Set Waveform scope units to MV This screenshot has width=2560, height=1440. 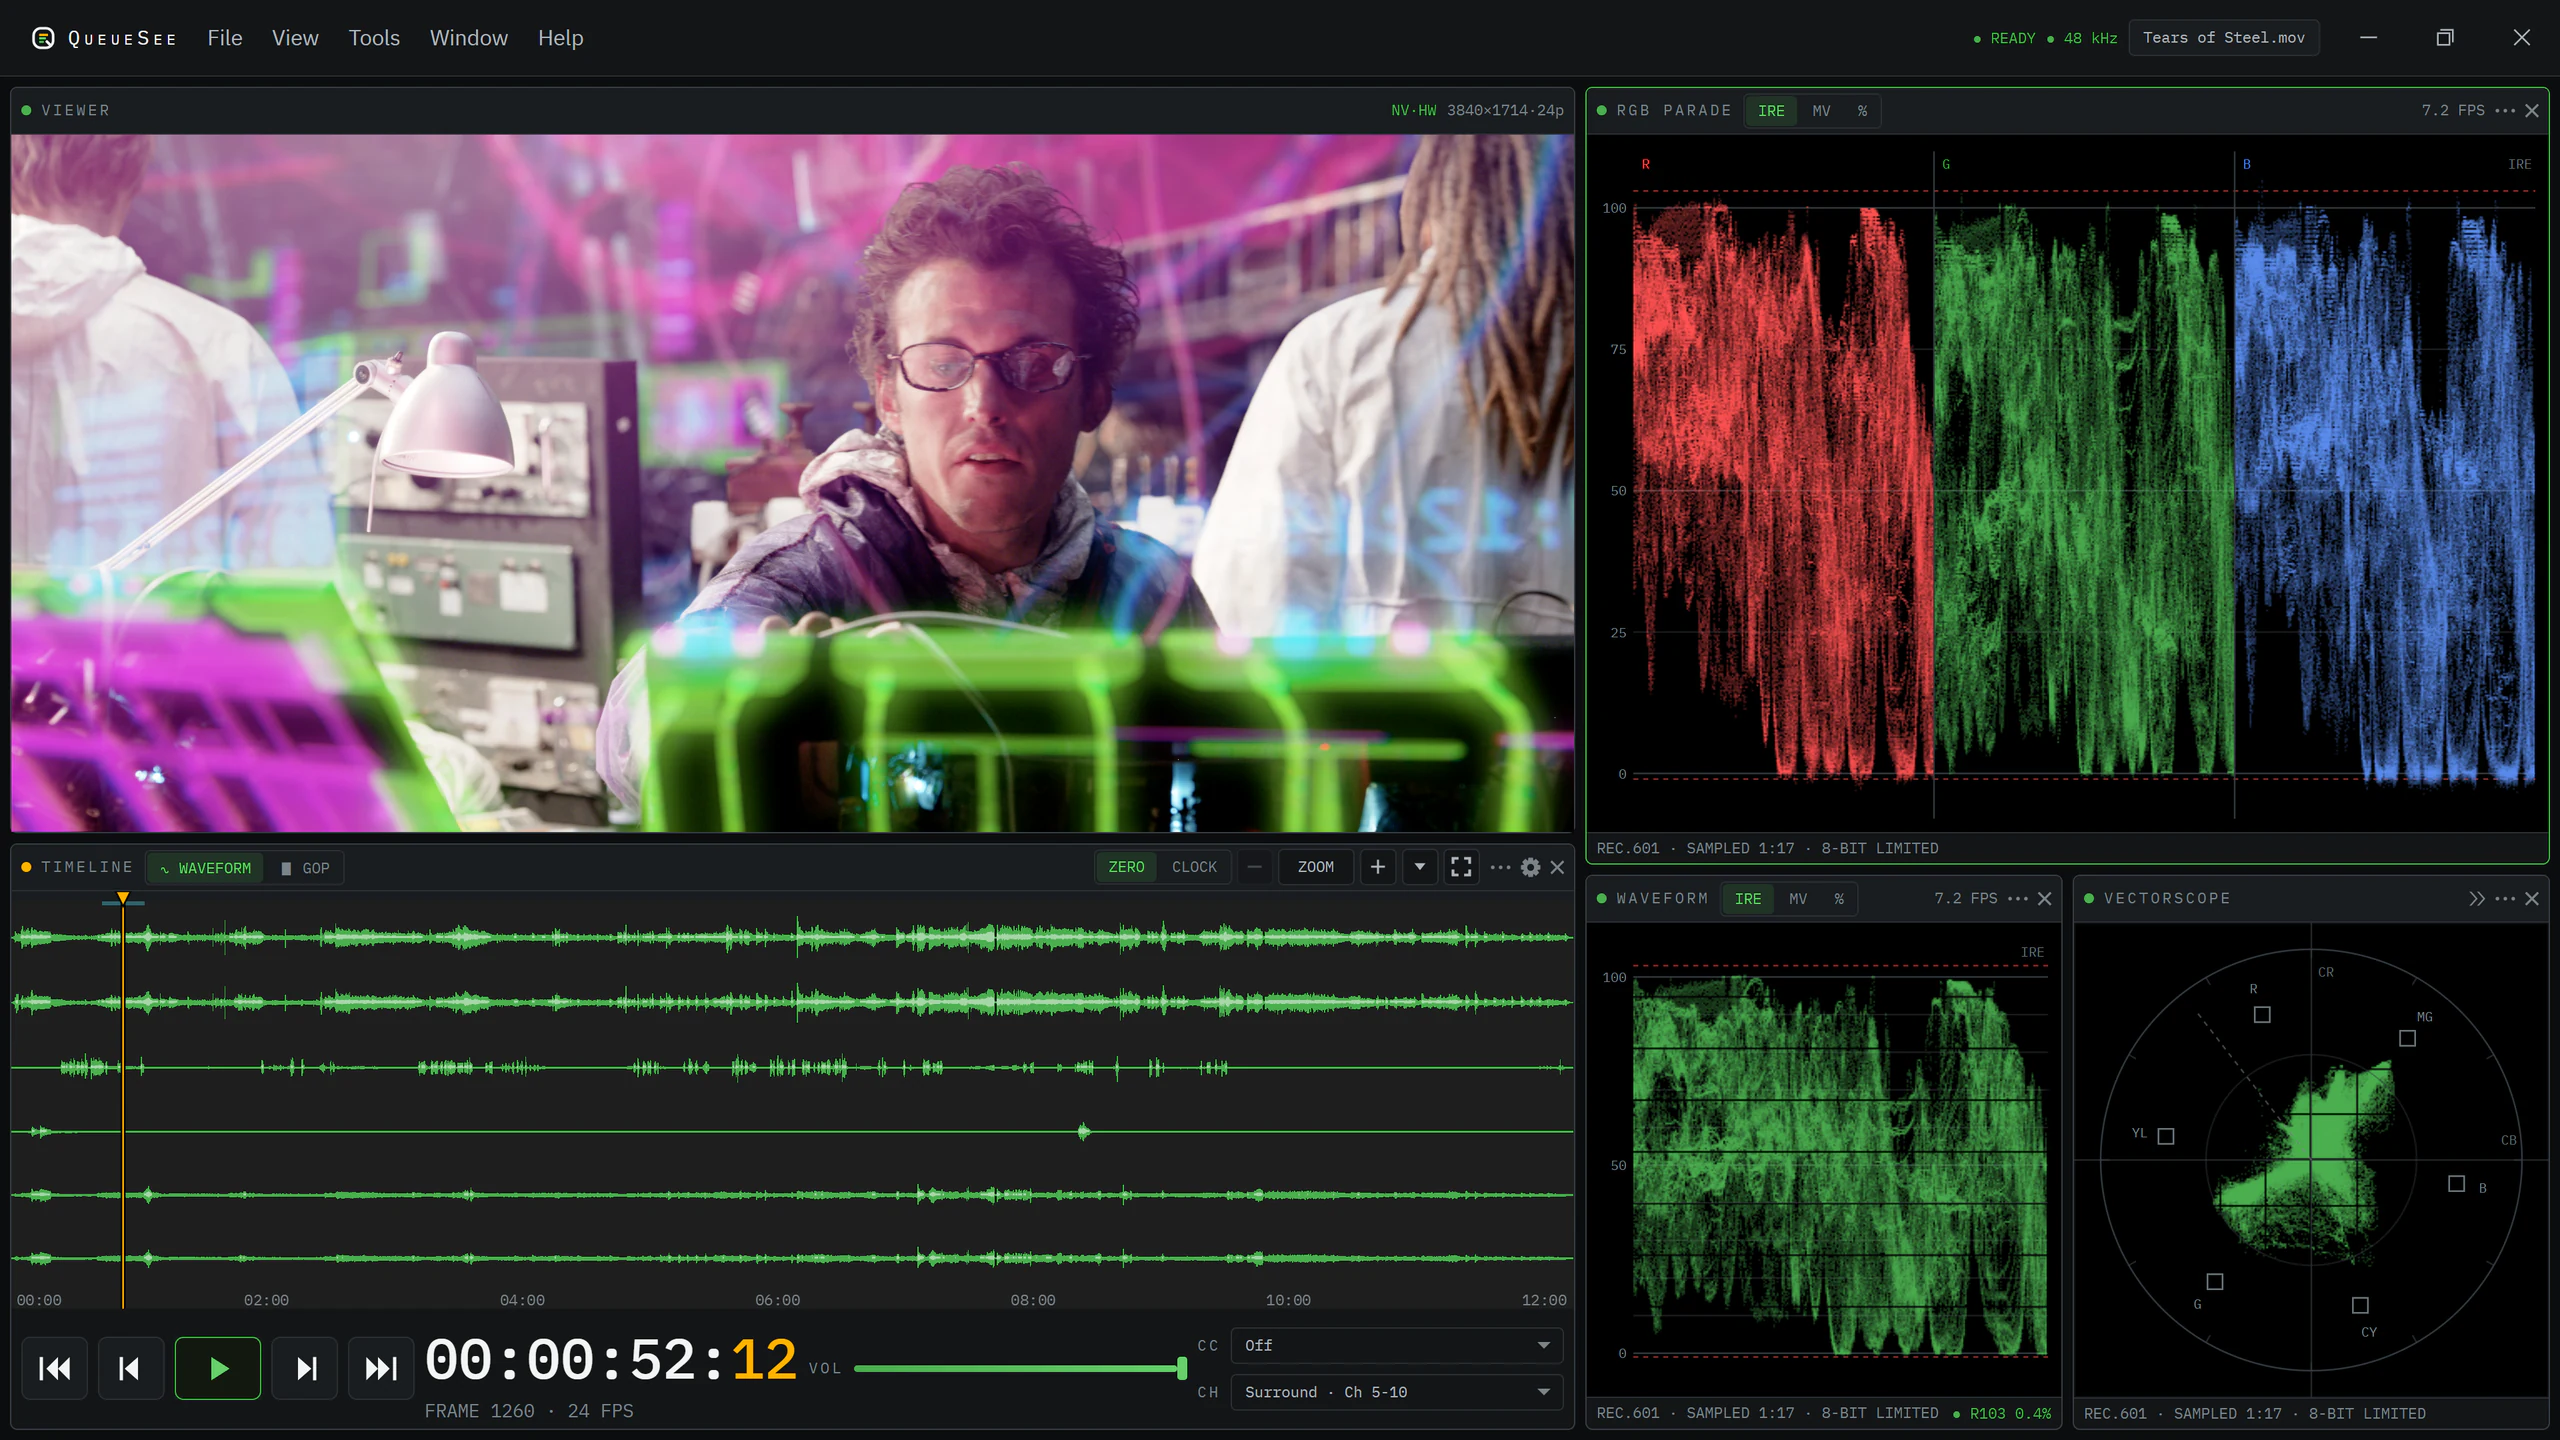[x=1798, y=899]
